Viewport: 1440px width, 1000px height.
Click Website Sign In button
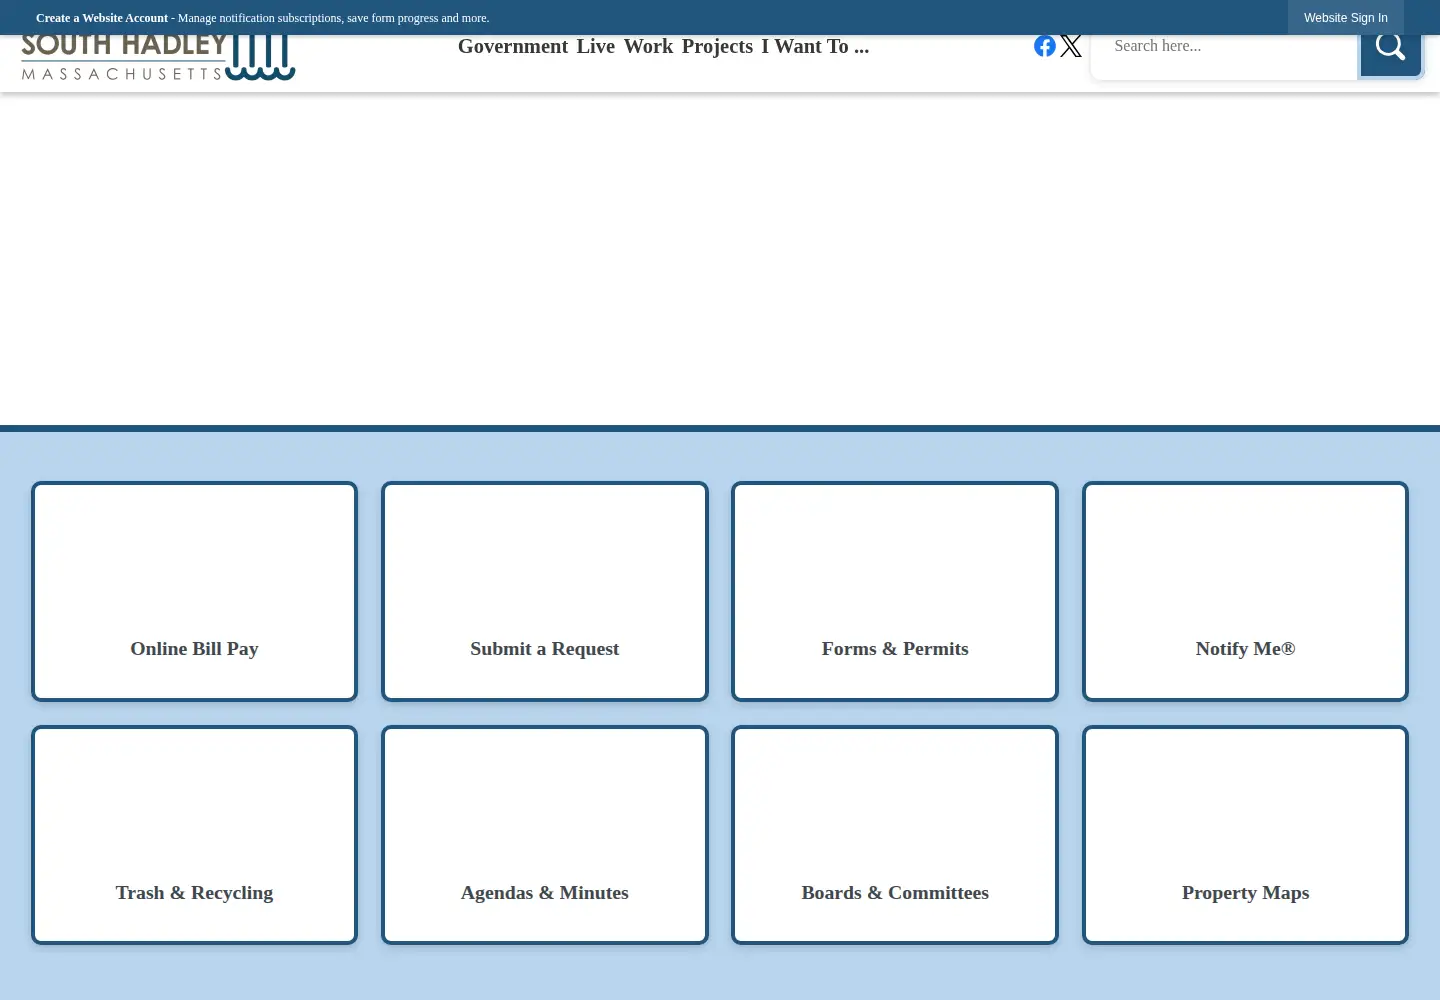tap(1346, 18)
